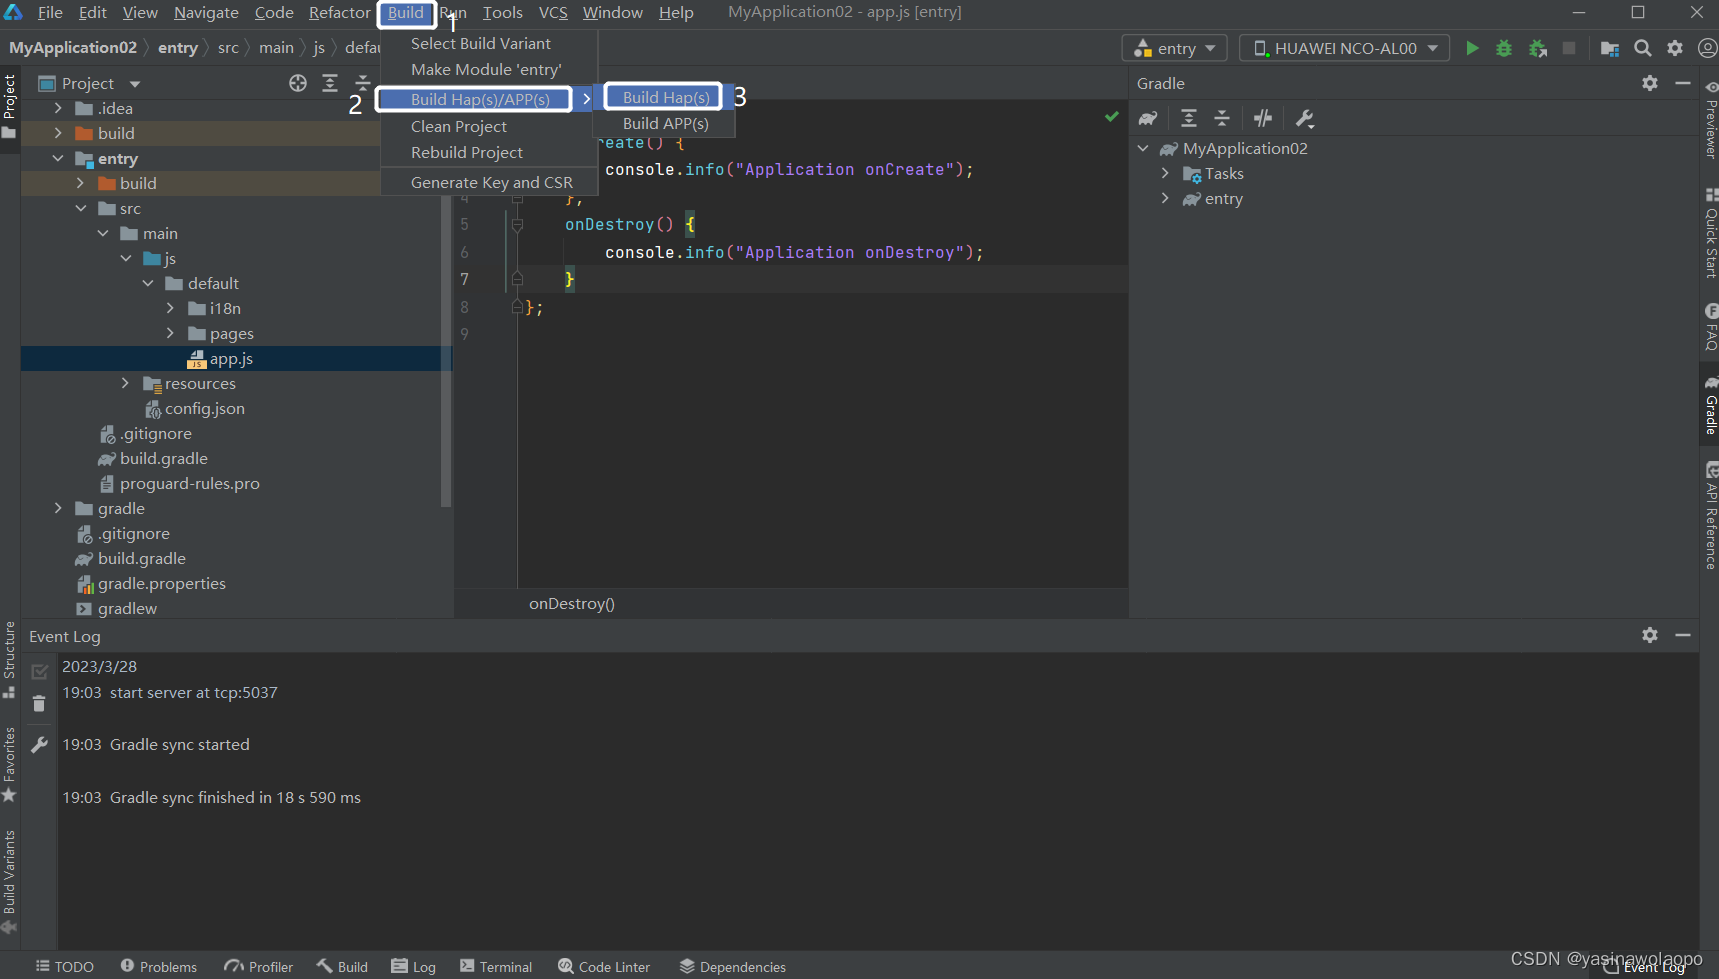The width and height of the screenshot is (1719, 979).
Task: Hide the Gradle panel
Action: click(1683, 83)
